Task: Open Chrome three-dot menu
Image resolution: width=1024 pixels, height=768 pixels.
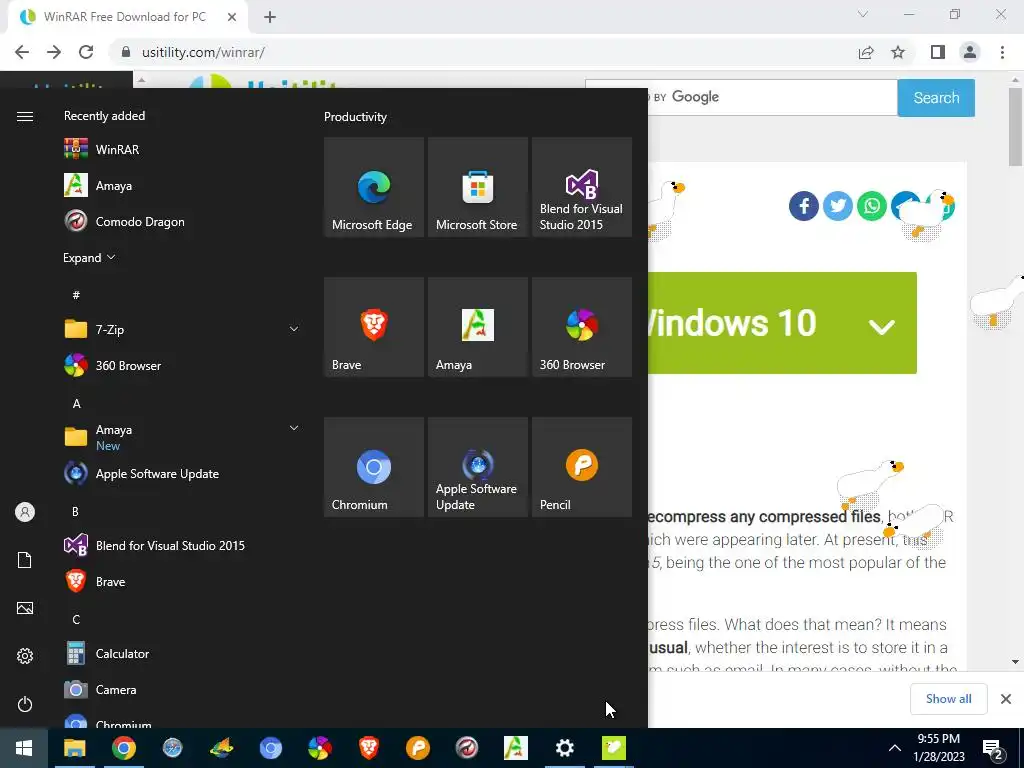Action: (1002, 52)
